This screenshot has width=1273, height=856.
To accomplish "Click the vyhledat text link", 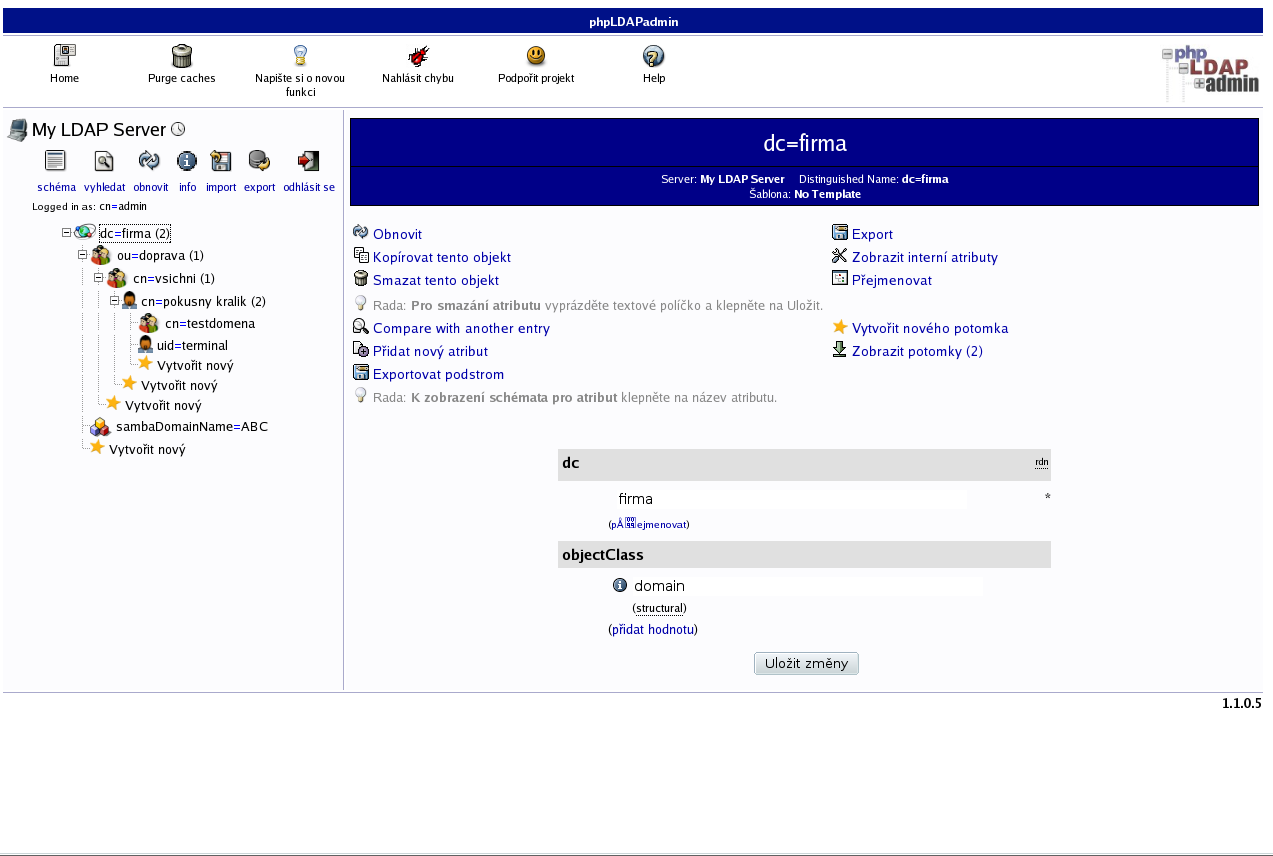I will pos(105,187).
